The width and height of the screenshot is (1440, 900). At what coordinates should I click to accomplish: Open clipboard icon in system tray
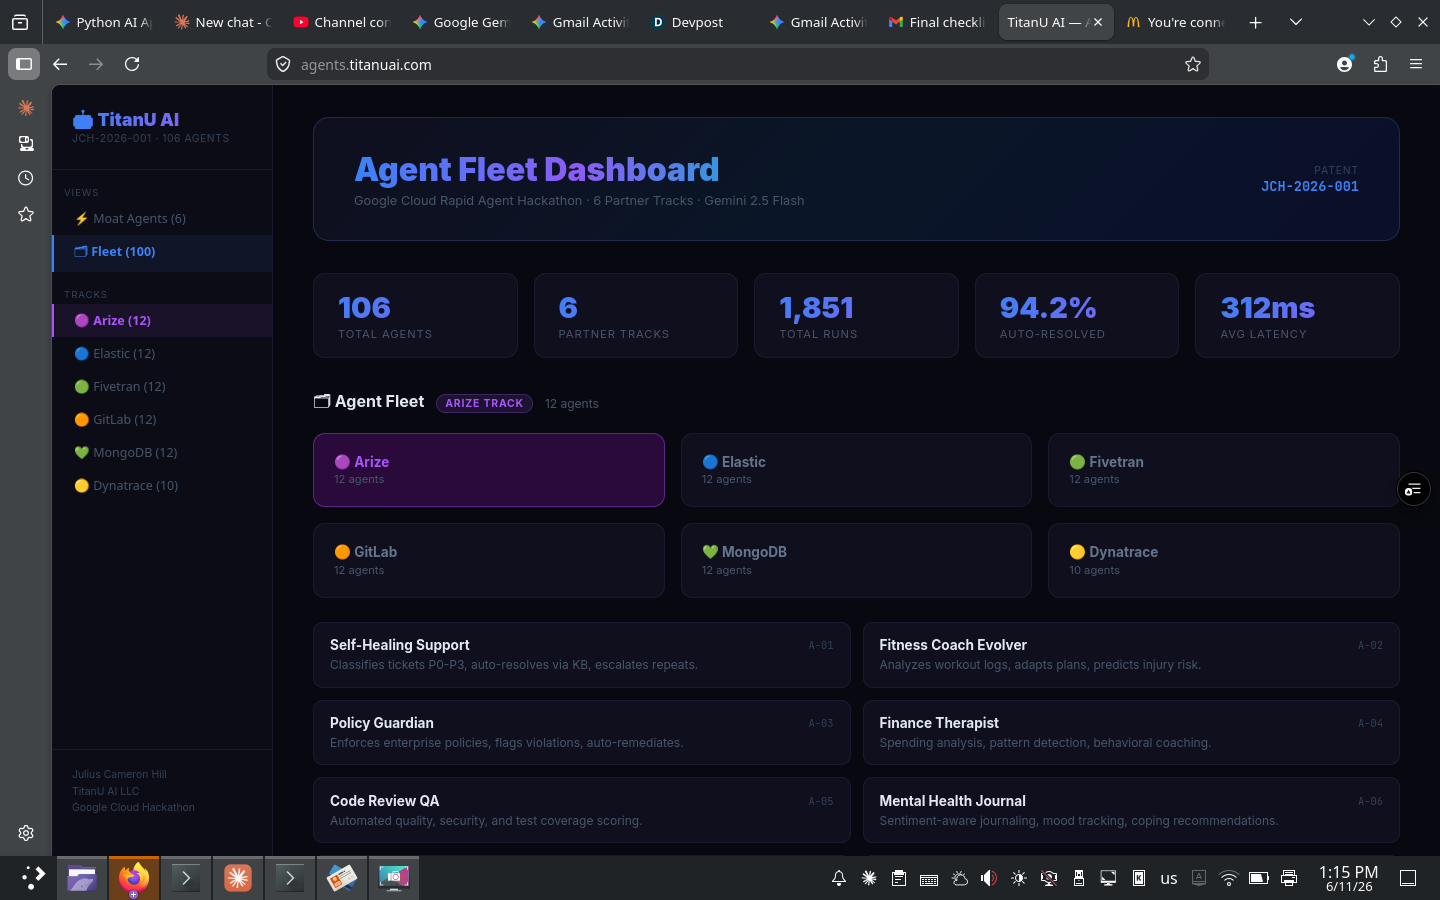[x=899, y=878]
